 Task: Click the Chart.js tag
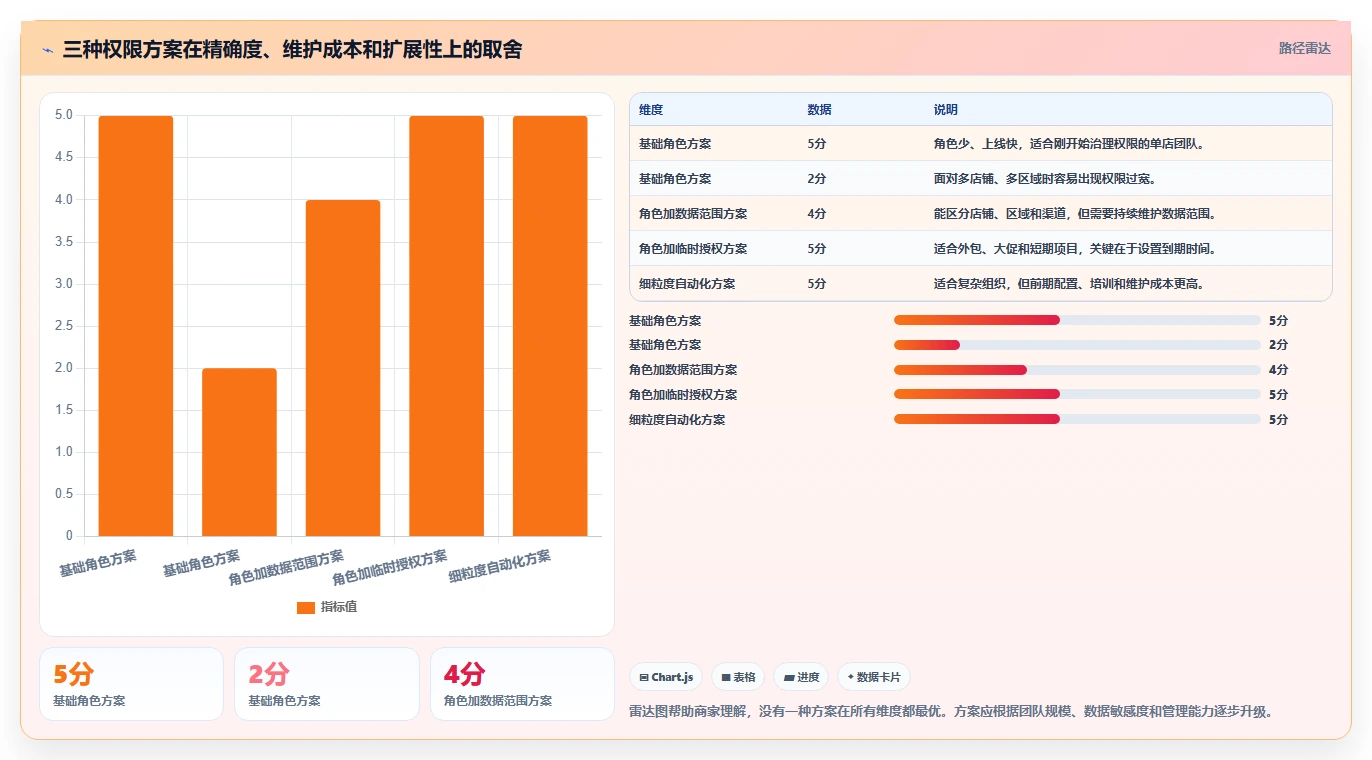coord(666,677)
